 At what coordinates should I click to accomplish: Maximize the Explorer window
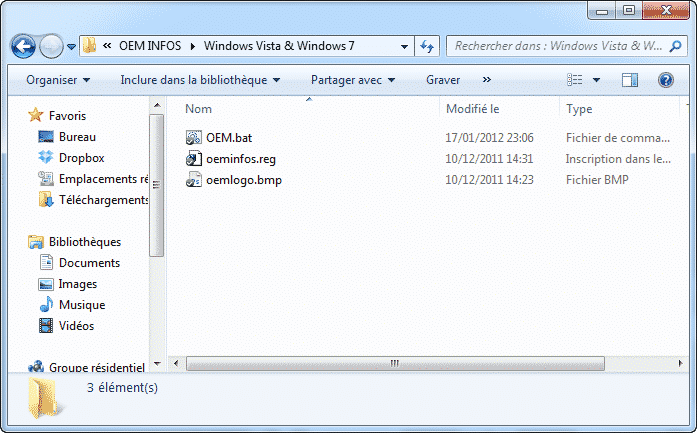coord(629,11)
